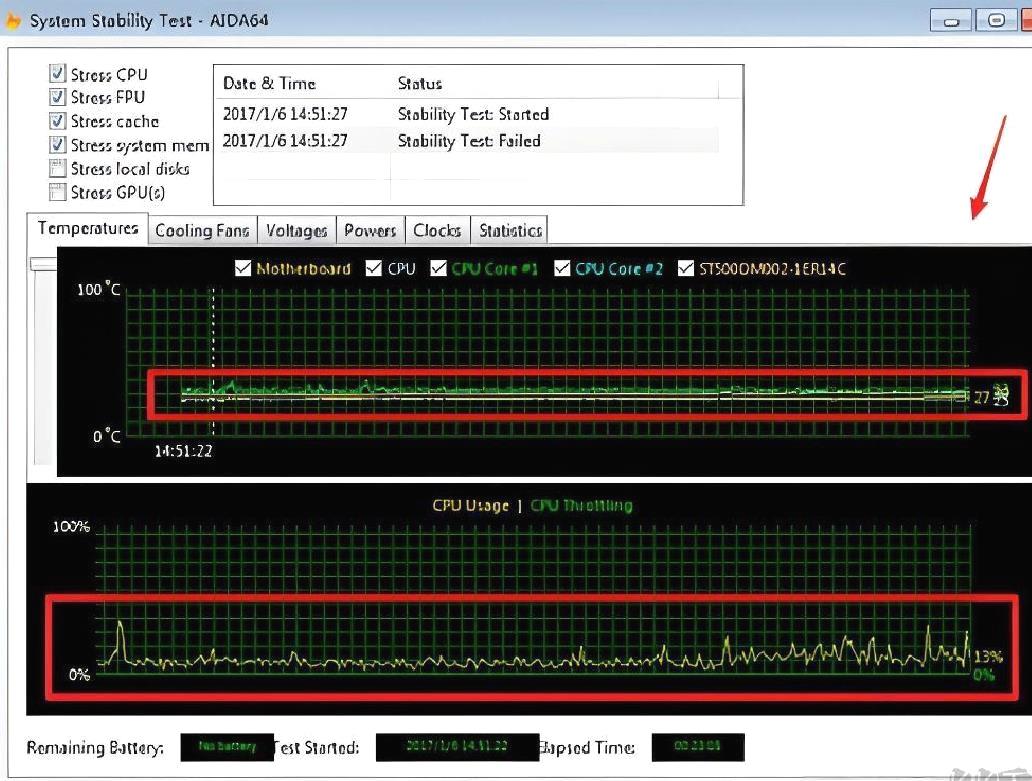Screen dimensions: 1032x781
Task: Select the Stability Test: Started log row
Action: point(467,114)
